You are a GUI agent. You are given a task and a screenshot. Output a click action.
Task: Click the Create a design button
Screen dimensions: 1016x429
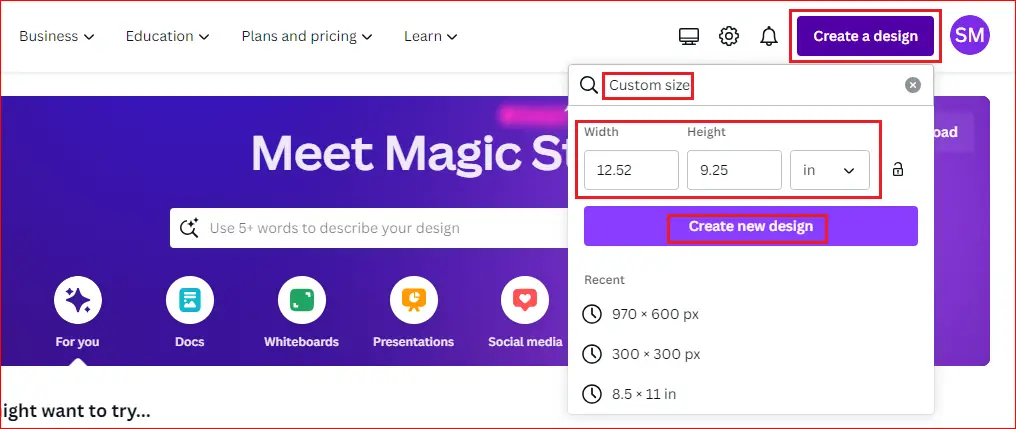tap(865, 36)
